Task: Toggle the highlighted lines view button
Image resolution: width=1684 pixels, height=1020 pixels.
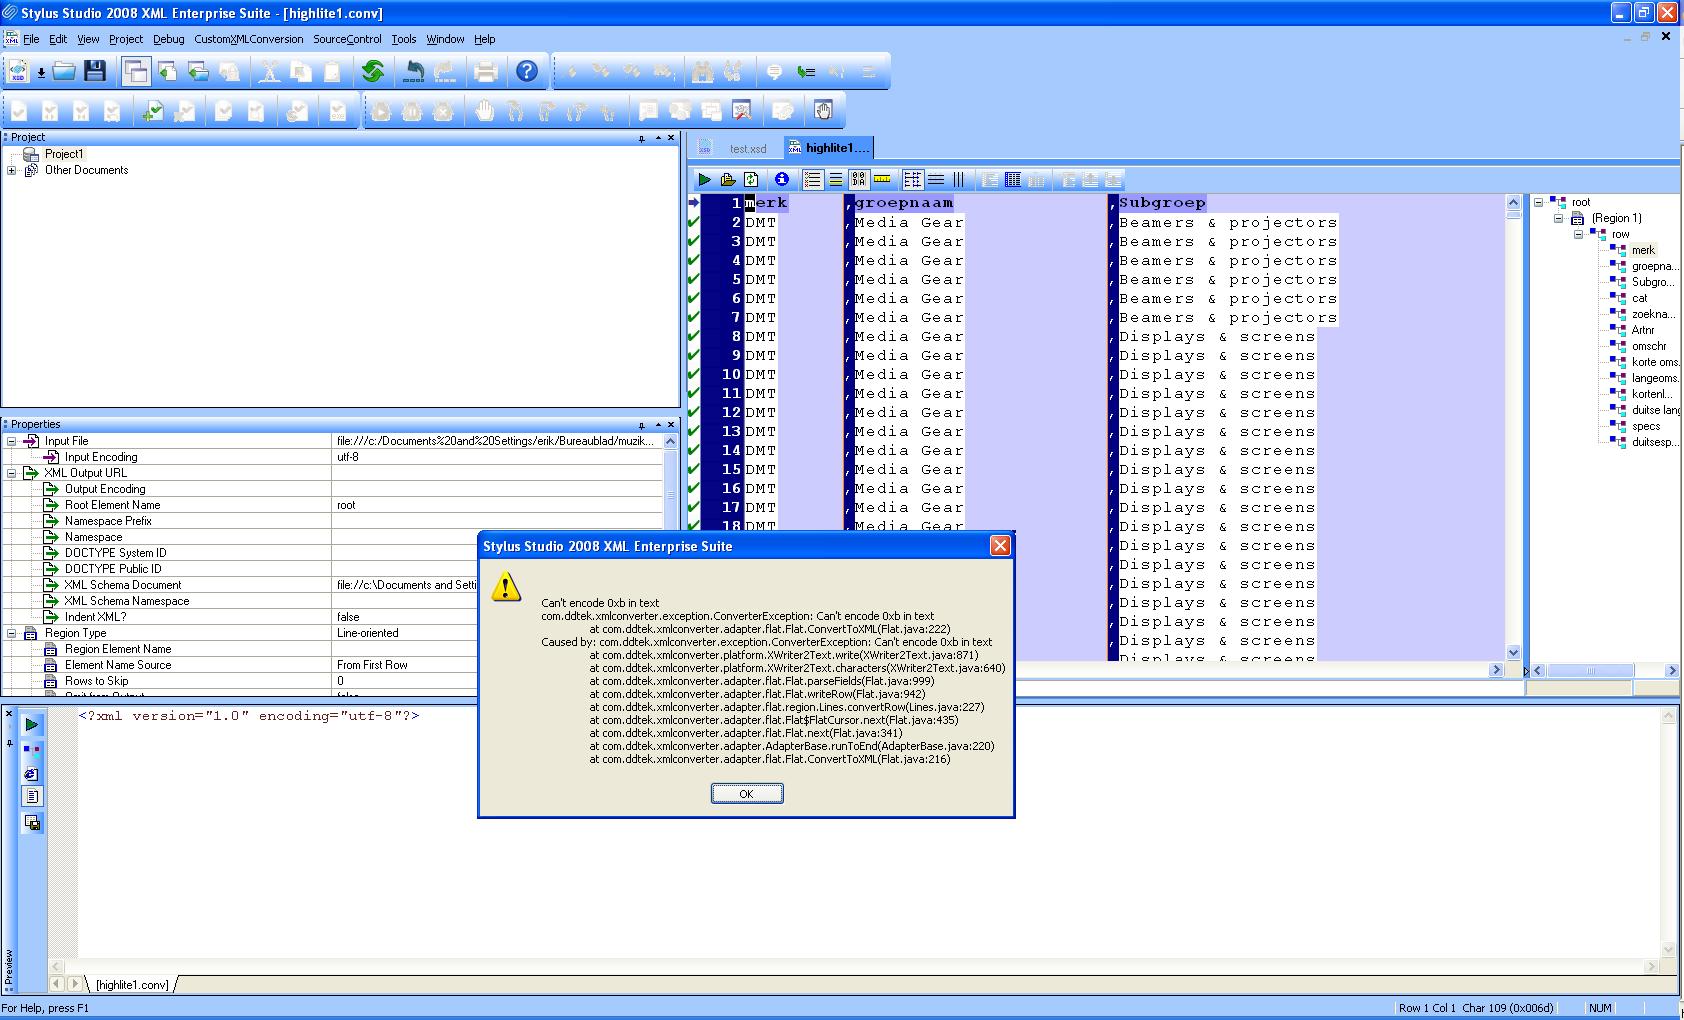Action: pos(836,180)
